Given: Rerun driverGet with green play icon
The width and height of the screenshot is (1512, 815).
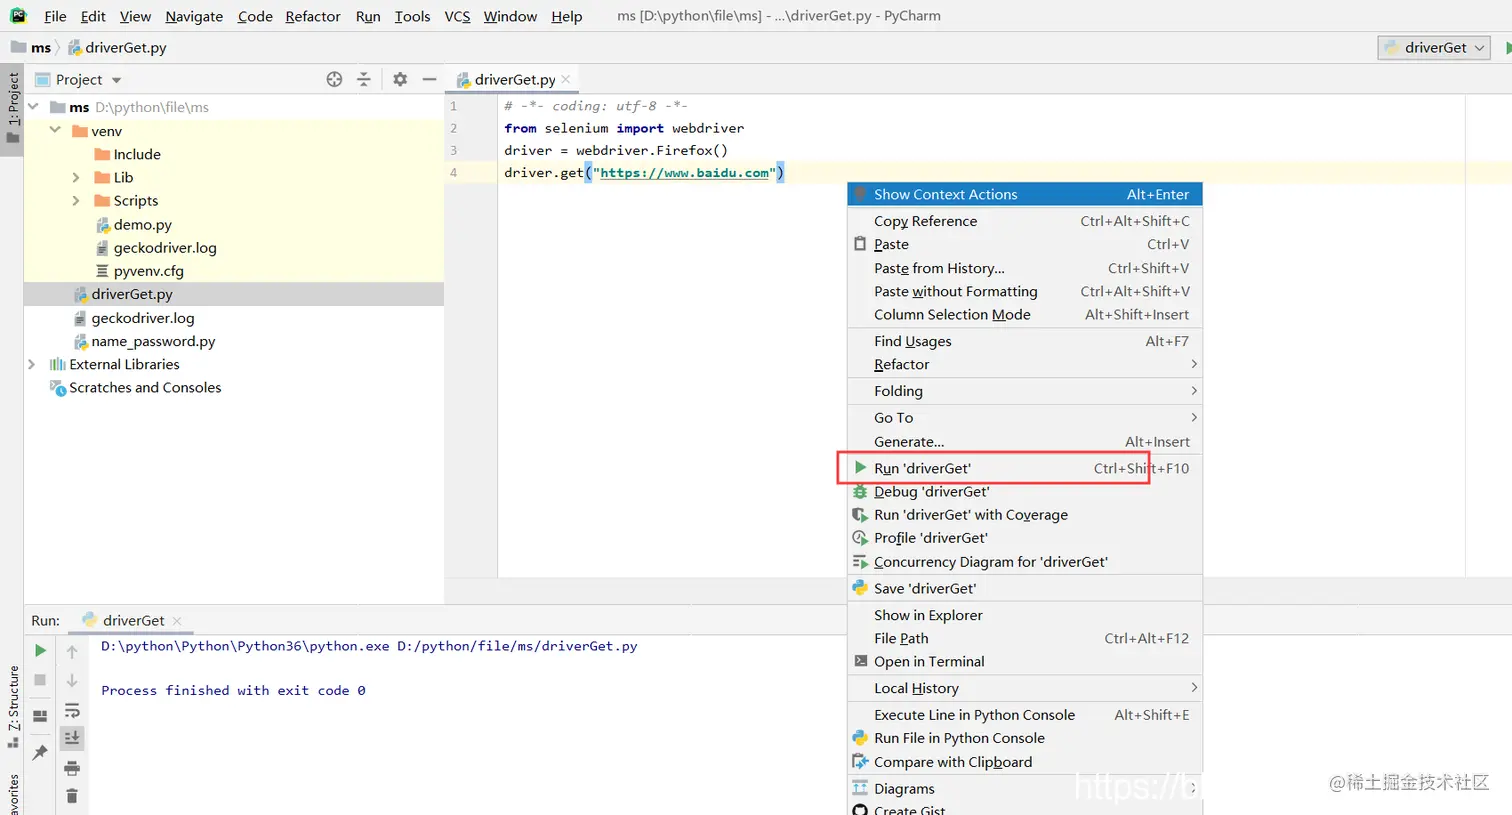Looking at the screenshot, I should click(40, 650).
